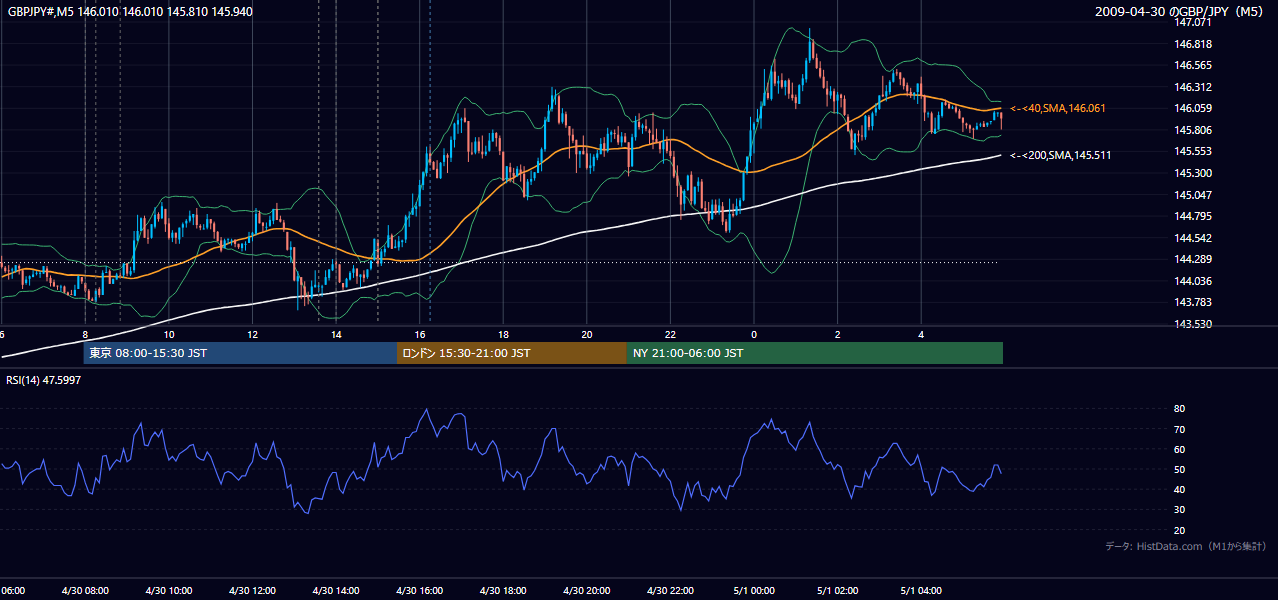This screenshot has width=1278, height=600.
Task: Click the 4/30 22:00 time axis label
Action: pos(671,591)
